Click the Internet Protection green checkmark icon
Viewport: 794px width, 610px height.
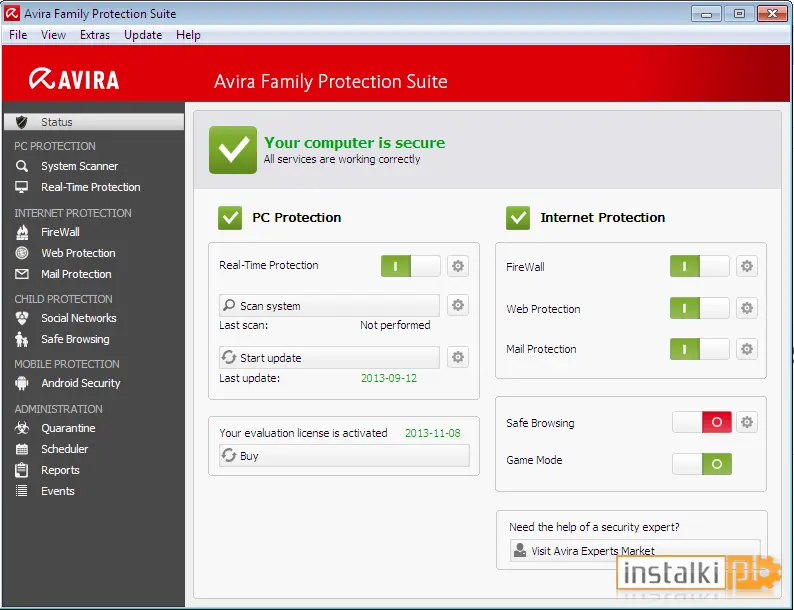pos(518,218)
